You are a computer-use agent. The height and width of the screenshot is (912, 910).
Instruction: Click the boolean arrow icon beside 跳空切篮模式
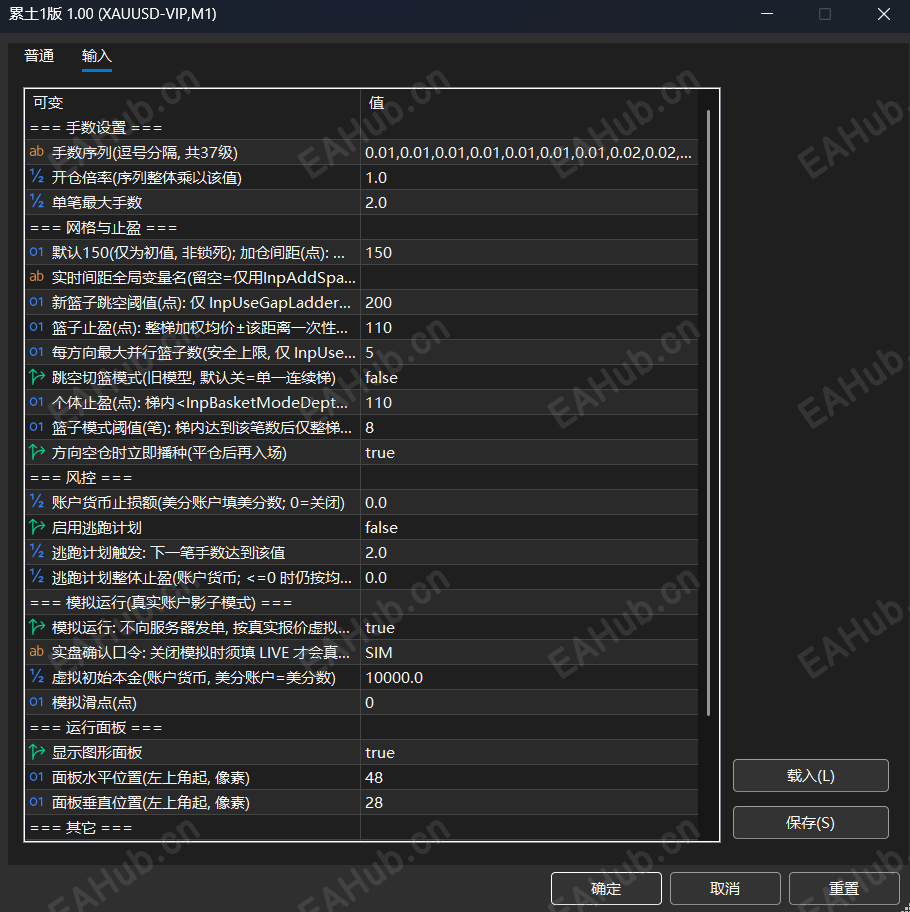pyautogui.click(x=37, y=377)
